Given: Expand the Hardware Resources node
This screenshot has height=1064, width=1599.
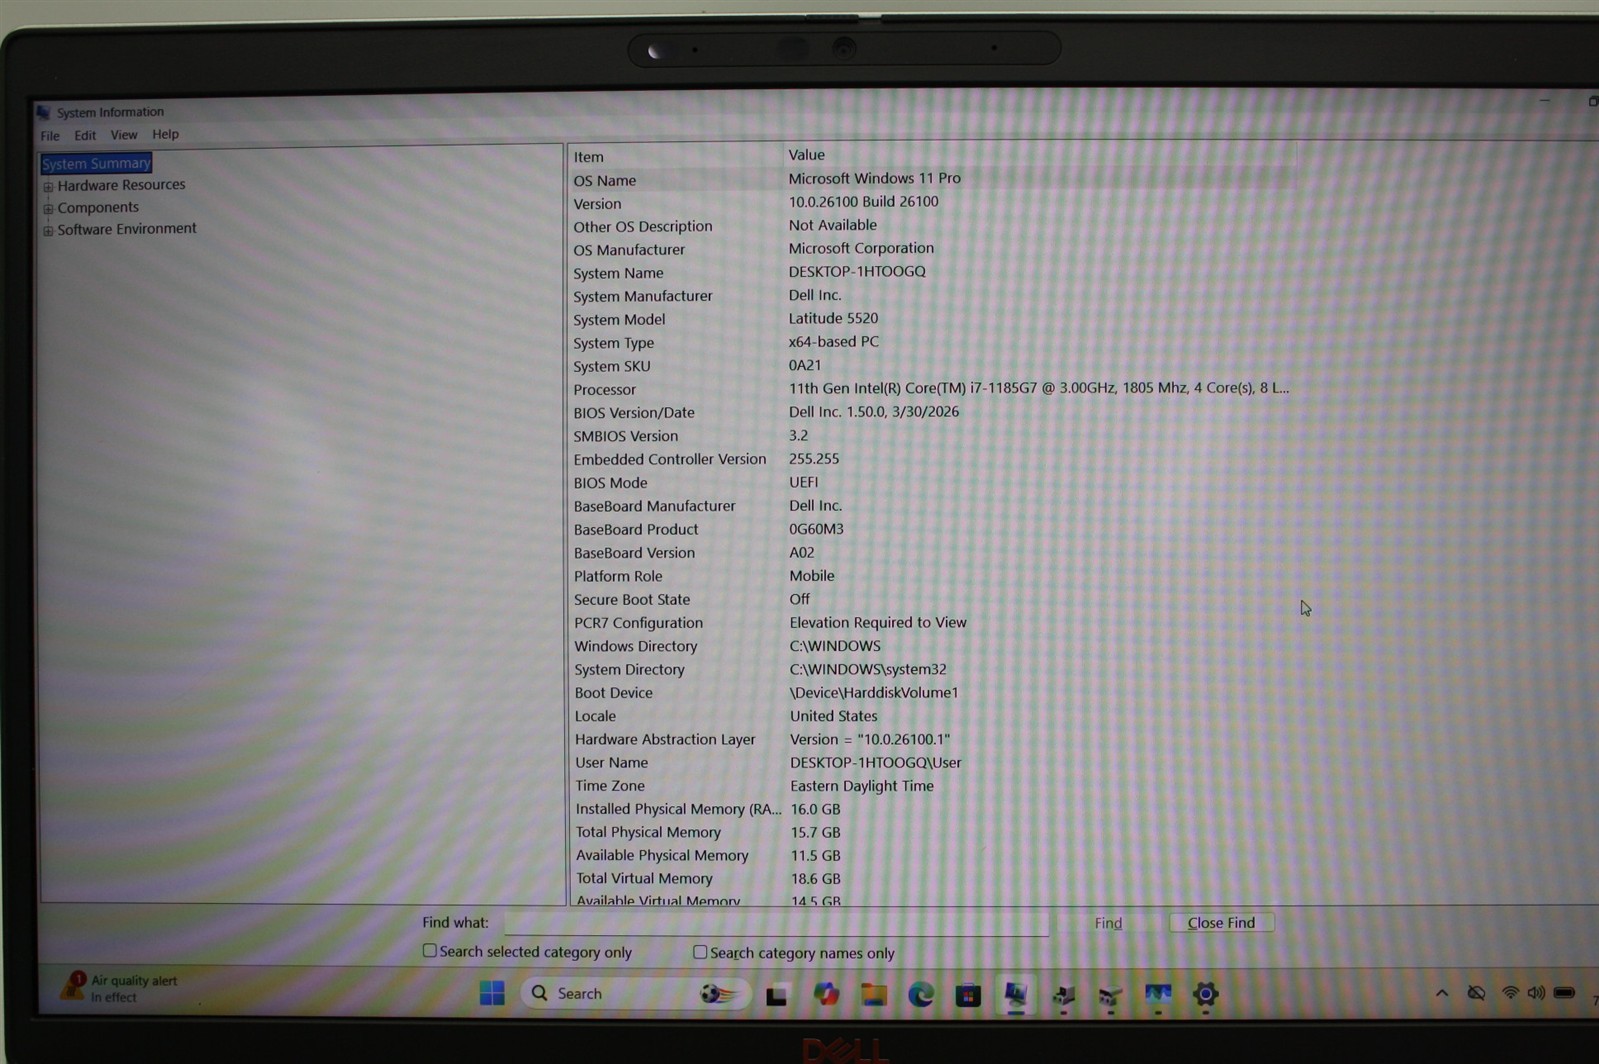Looking at the screenshot, I should click(48, 186).
